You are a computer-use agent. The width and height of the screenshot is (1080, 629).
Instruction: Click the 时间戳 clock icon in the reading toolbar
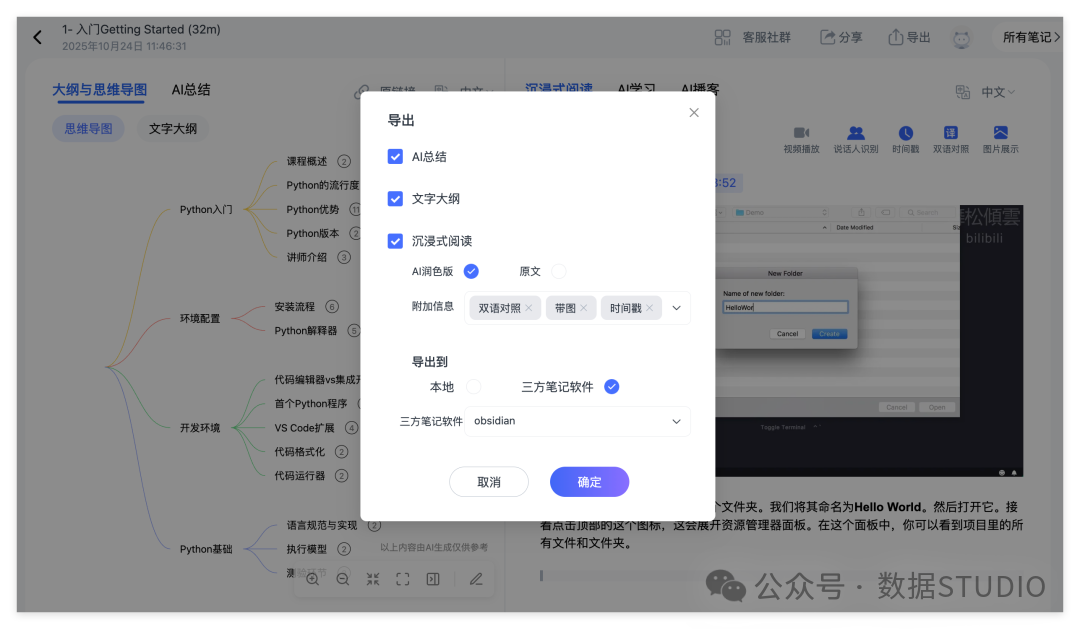906,133
